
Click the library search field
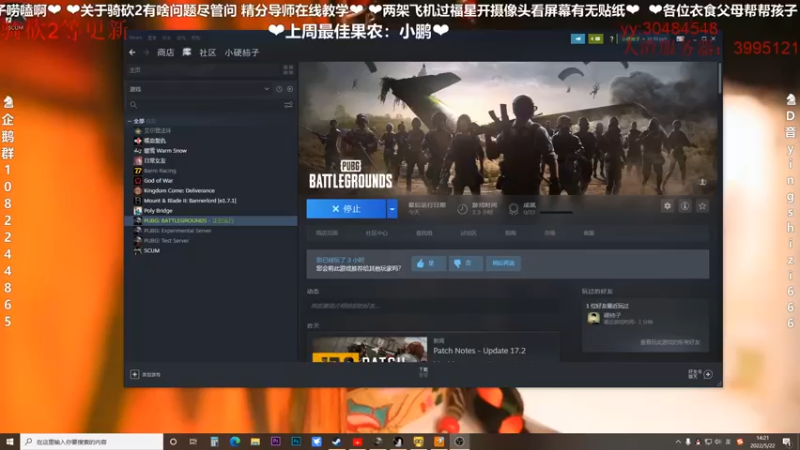click(204, 105)
